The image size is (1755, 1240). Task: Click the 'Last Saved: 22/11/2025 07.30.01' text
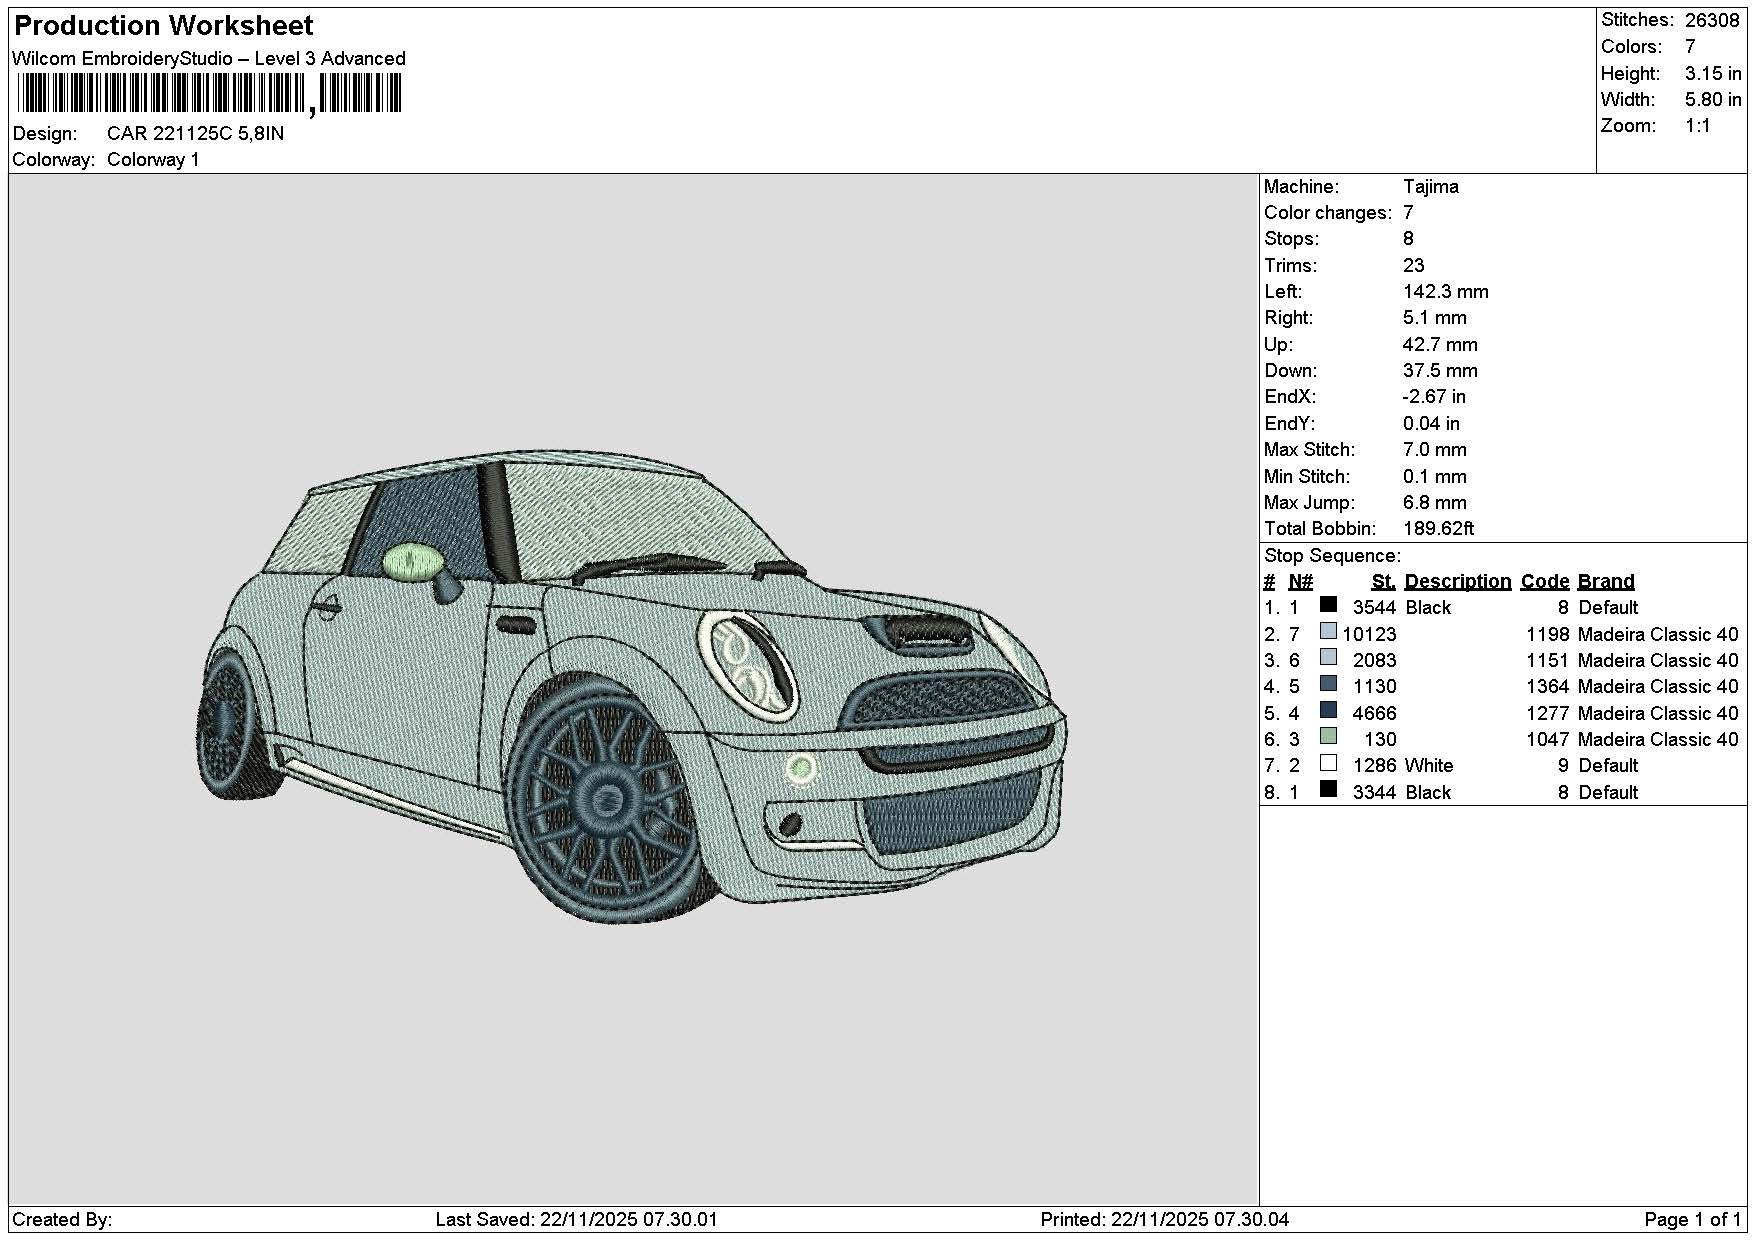pos(576,1220)
